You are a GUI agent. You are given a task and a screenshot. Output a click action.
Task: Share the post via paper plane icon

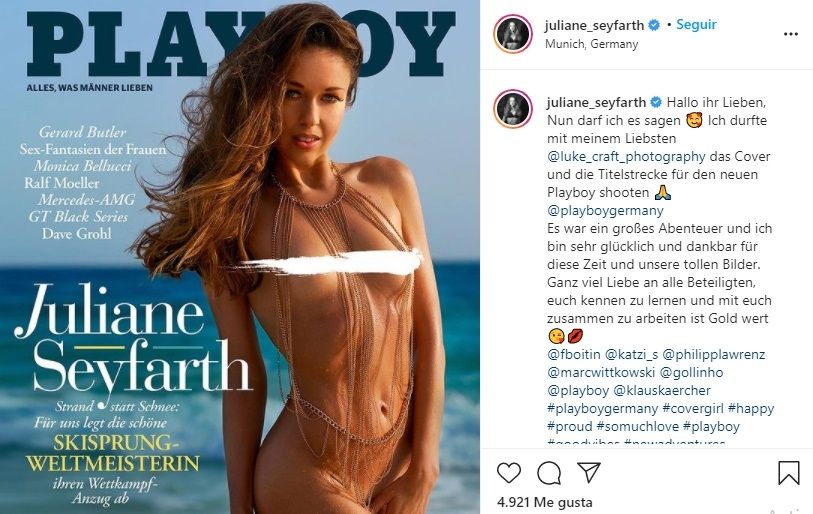pyautogui.click(x=588, y=473)
